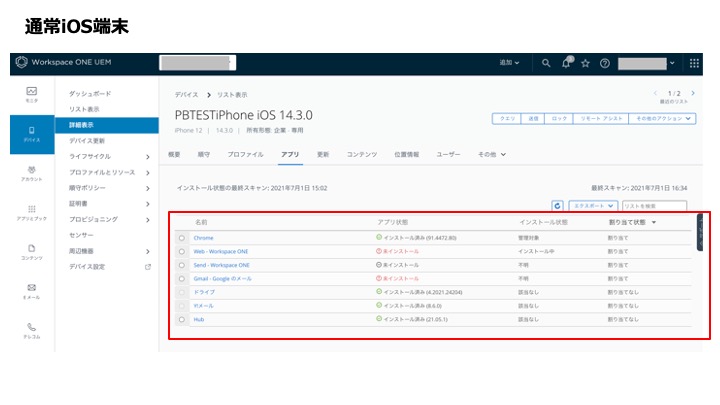Expand プロビジョニング menu chevron
The image size is (720, 405).
tap(148, 220)
